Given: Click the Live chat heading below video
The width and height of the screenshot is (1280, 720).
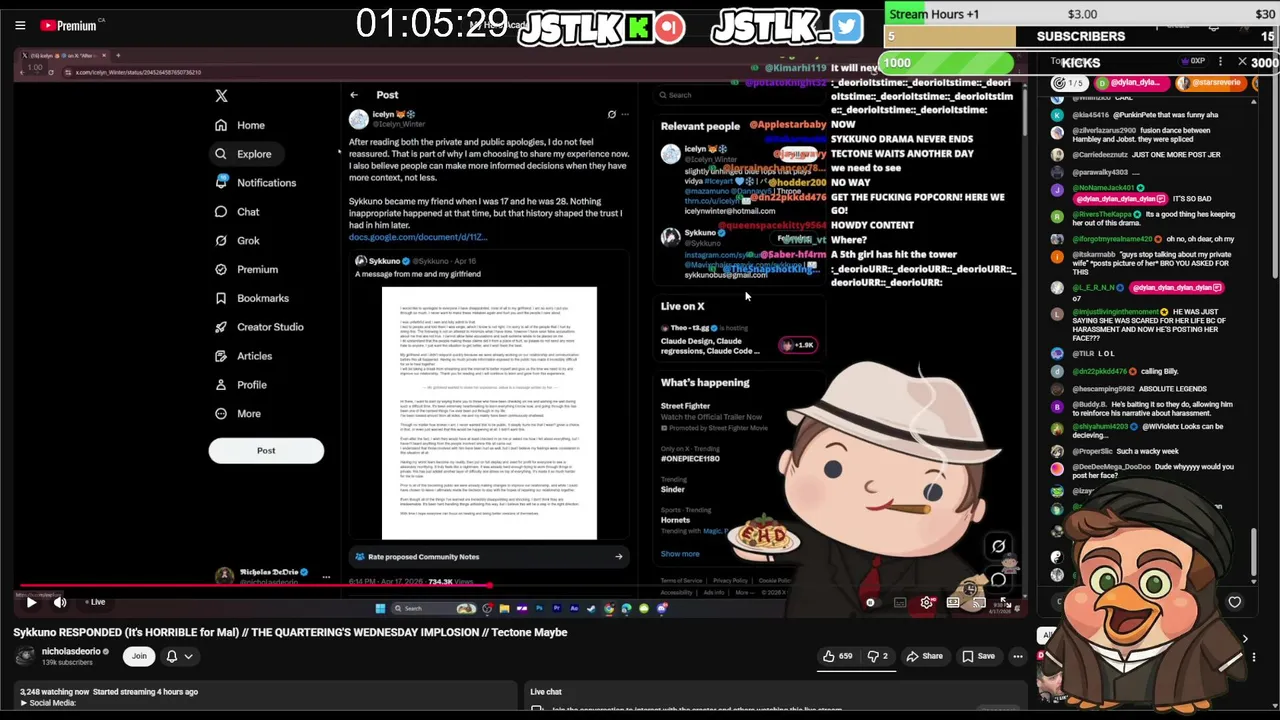Looking at the screenshot, I should (x=545, y=692).
